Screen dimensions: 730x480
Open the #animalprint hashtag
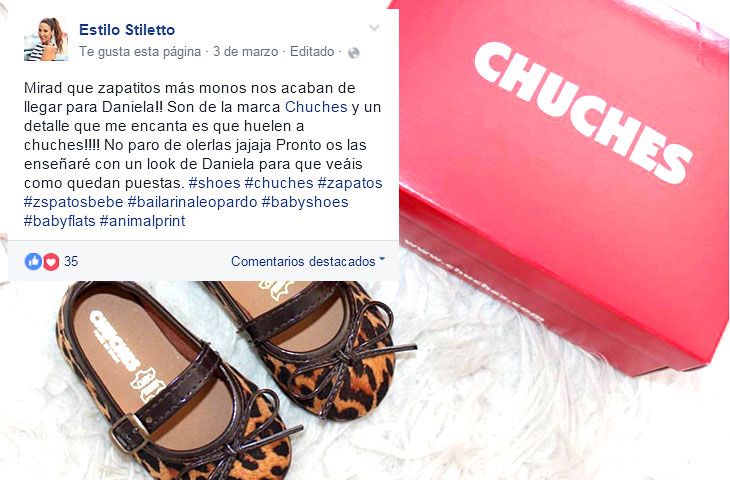142,221
